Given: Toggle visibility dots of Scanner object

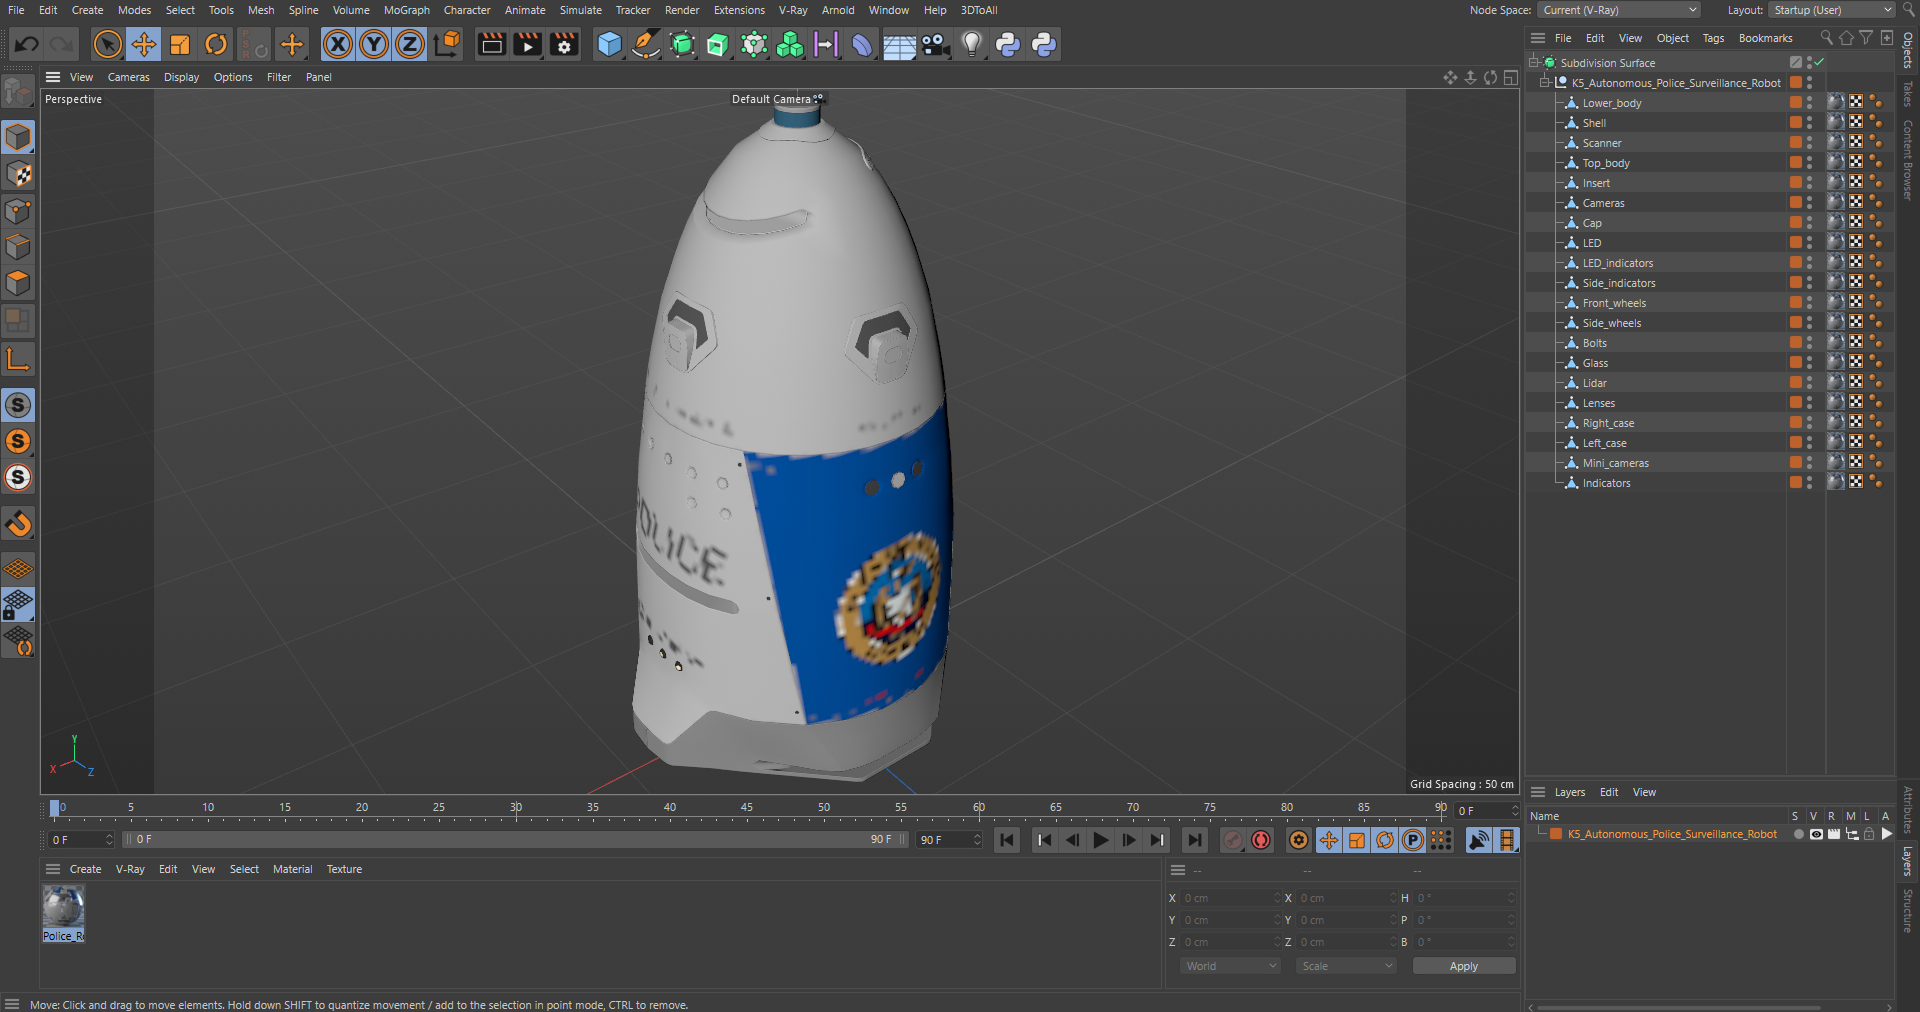Looking at the screenshot, I should [1809, 143].
